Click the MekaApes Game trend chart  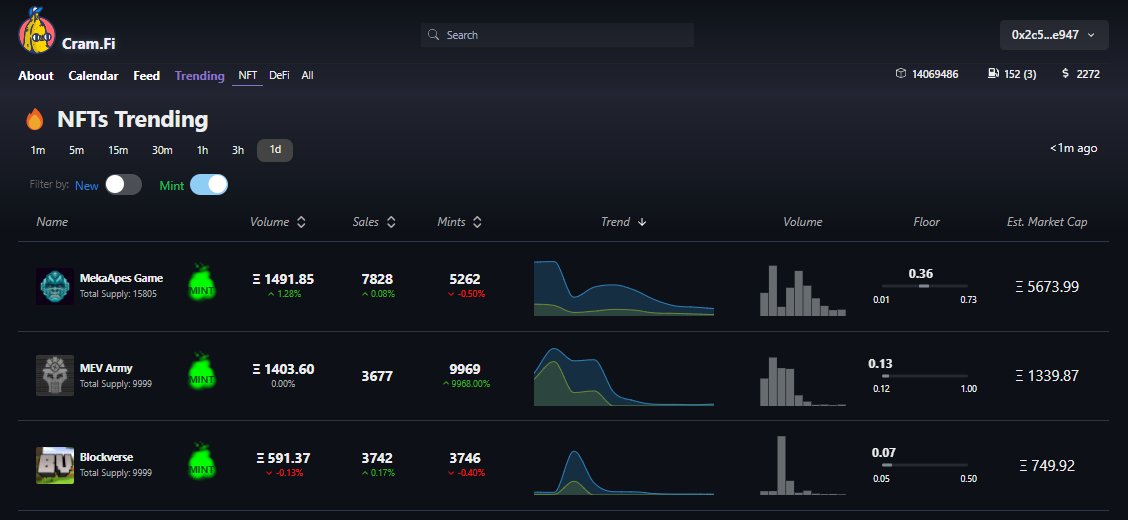(624, 288)
